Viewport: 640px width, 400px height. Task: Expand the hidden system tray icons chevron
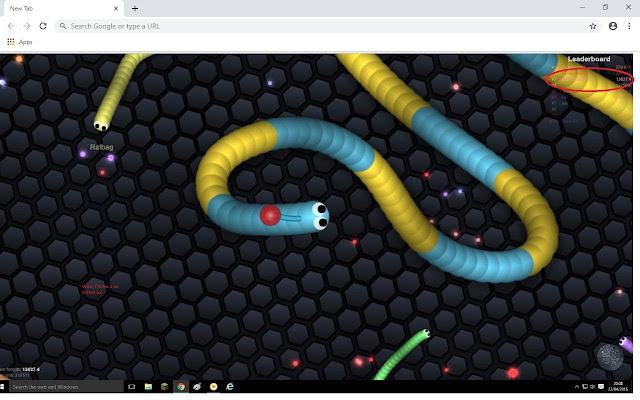click(x=576, y=387)
